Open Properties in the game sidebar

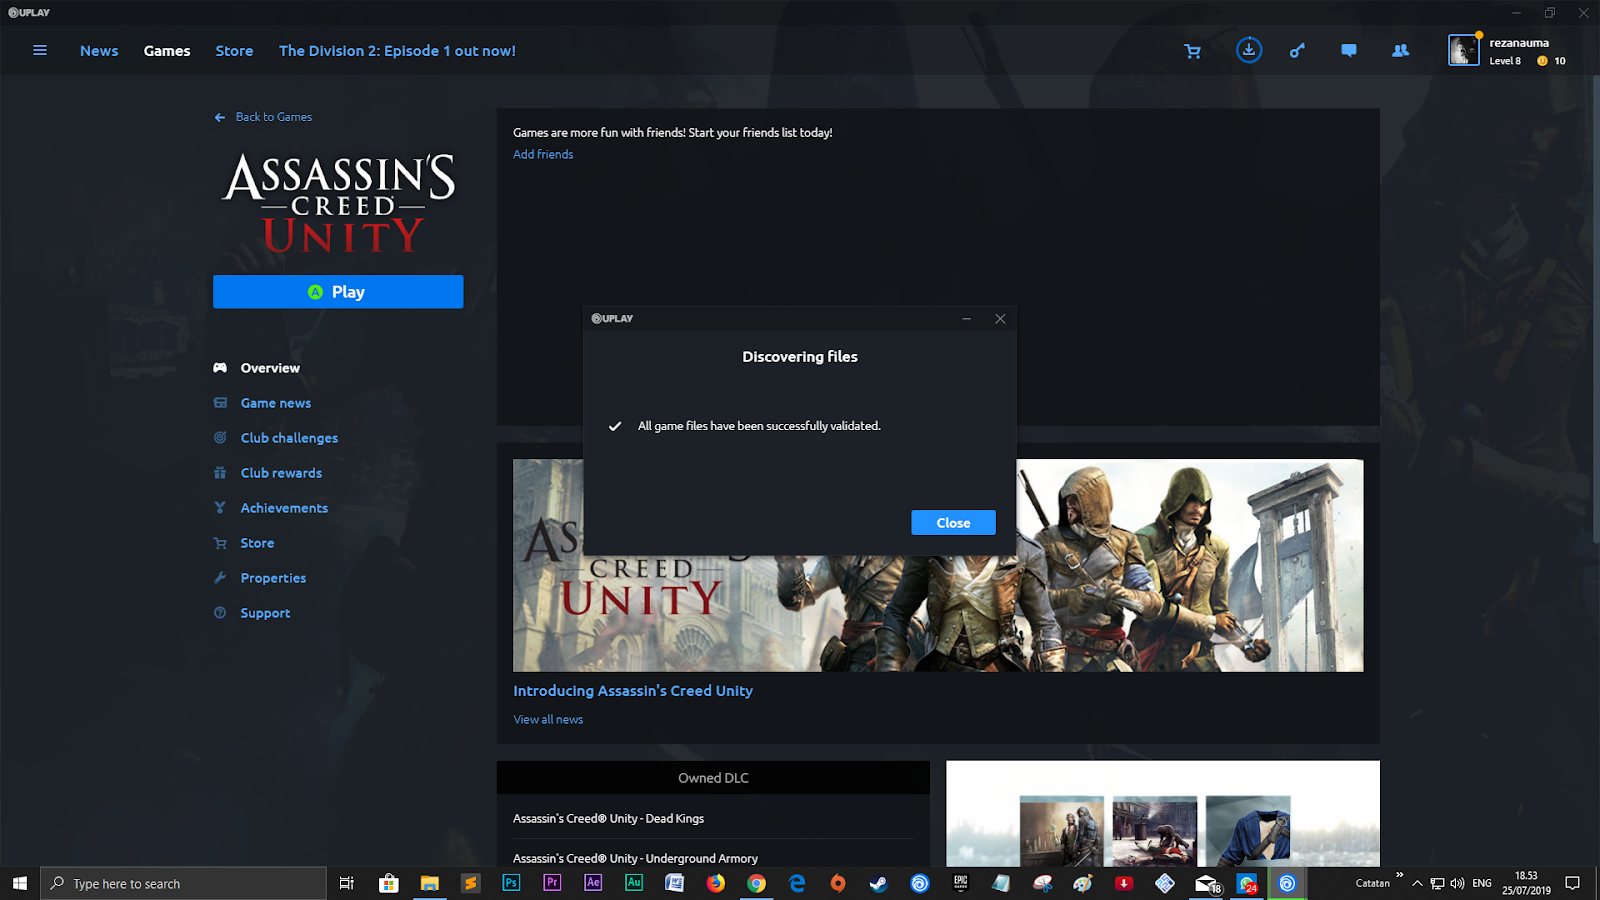click(x=273, y=578)
